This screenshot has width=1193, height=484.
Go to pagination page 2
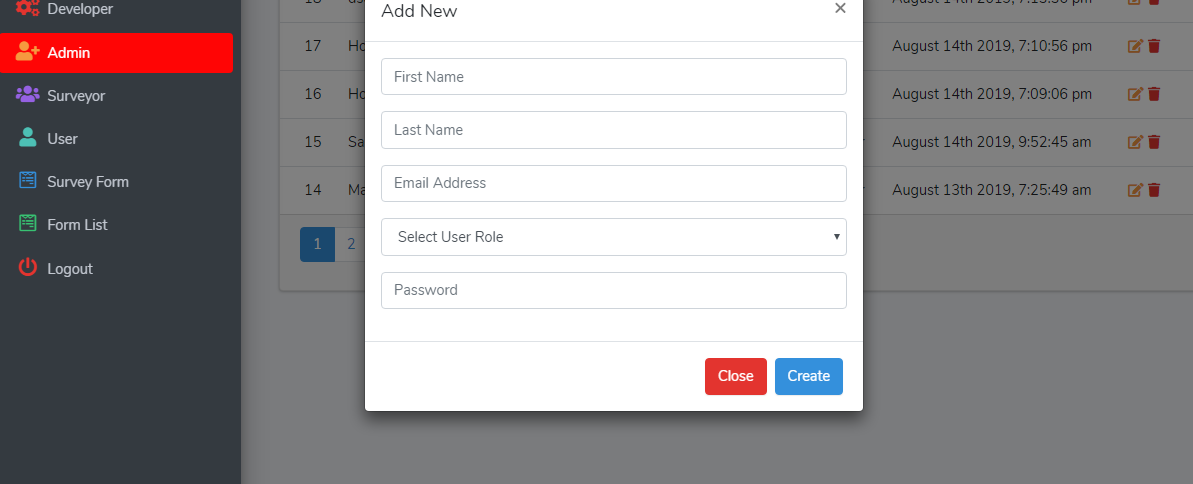351,244
